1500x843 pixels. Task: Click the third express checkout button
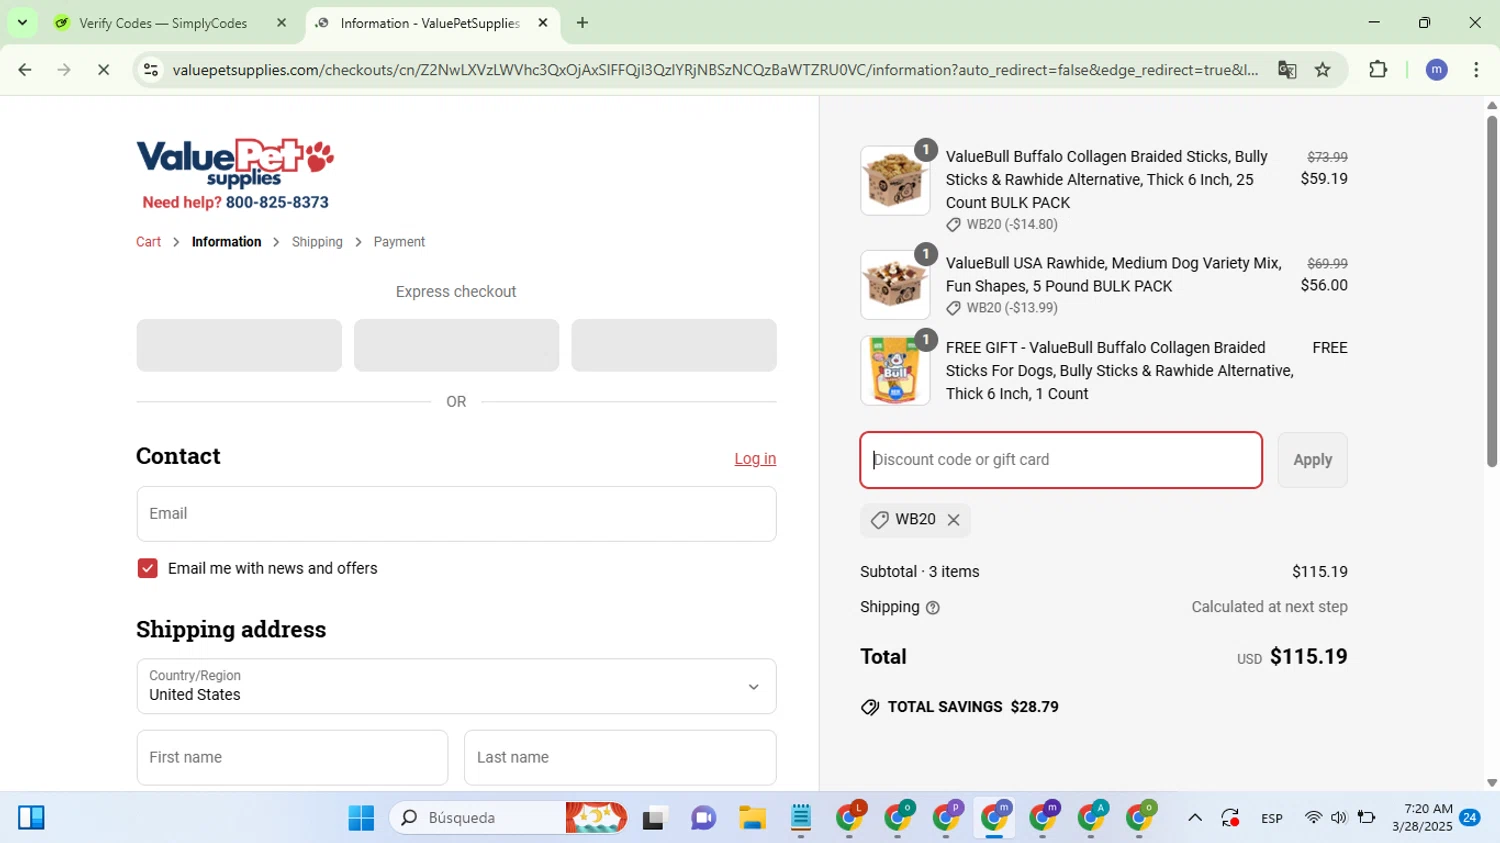point(674,345)
